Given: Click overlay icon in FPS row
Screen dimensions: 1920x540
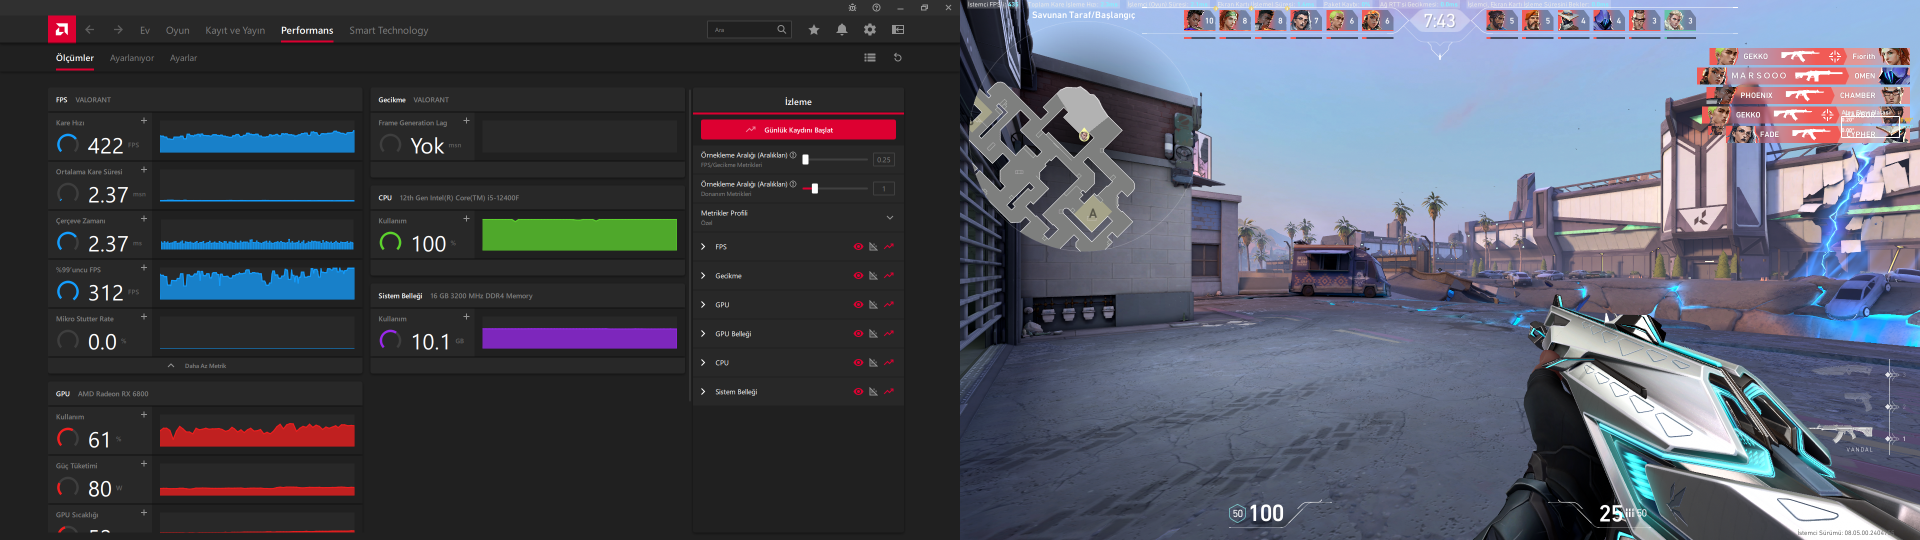Looking at the screenshot, I should [x=873, y=247].
